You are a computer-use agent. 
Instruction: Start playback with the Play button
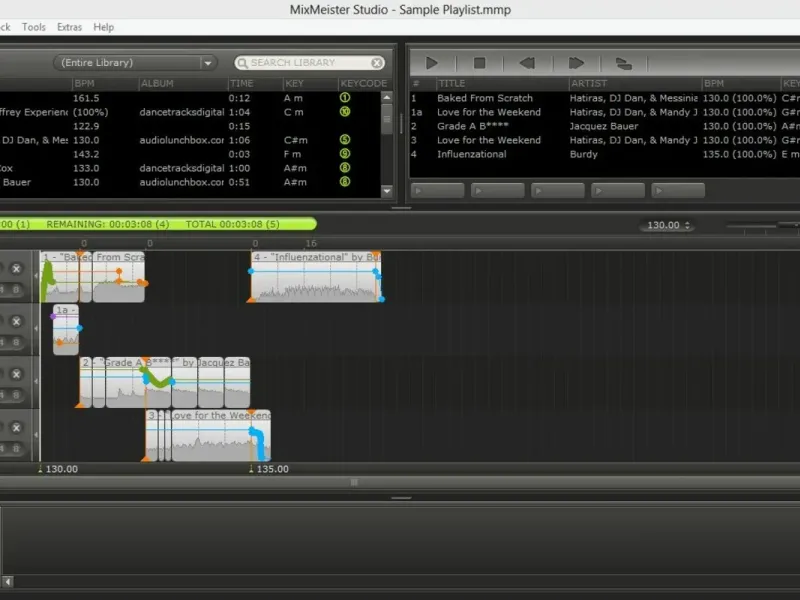point(432,63)
